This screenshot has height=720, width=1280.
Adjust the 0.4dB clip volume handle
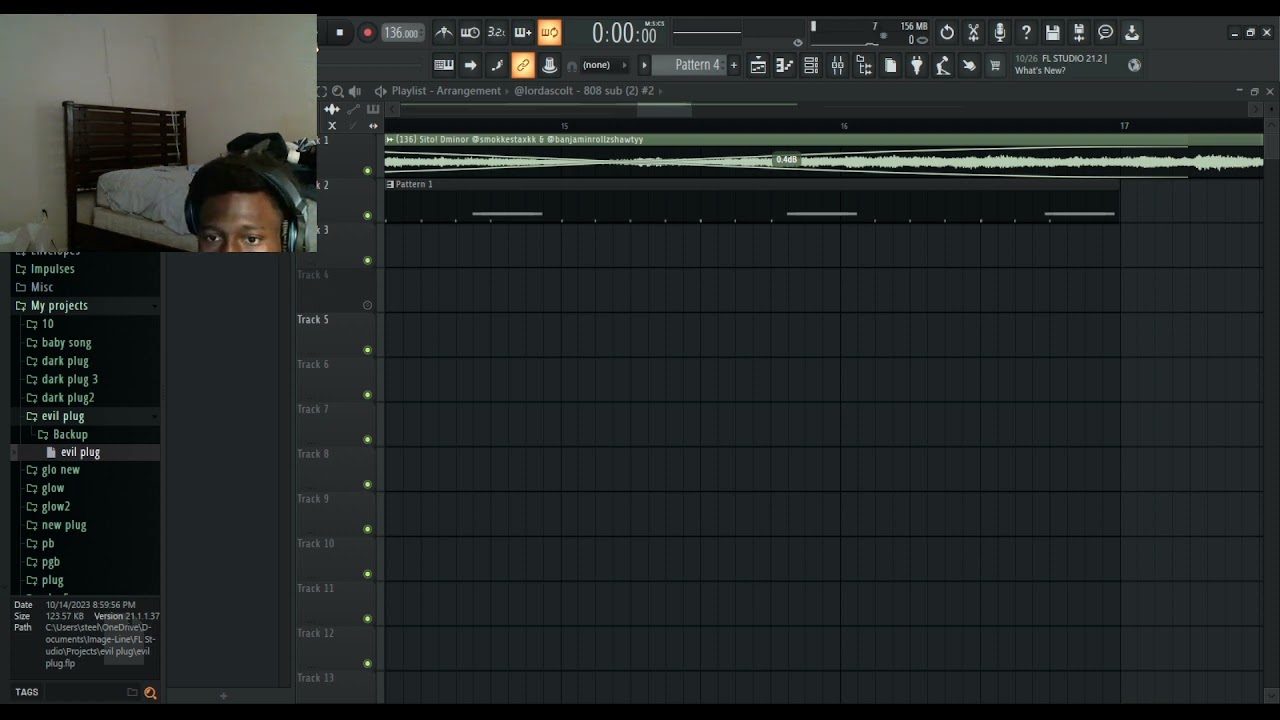point(786,160)
